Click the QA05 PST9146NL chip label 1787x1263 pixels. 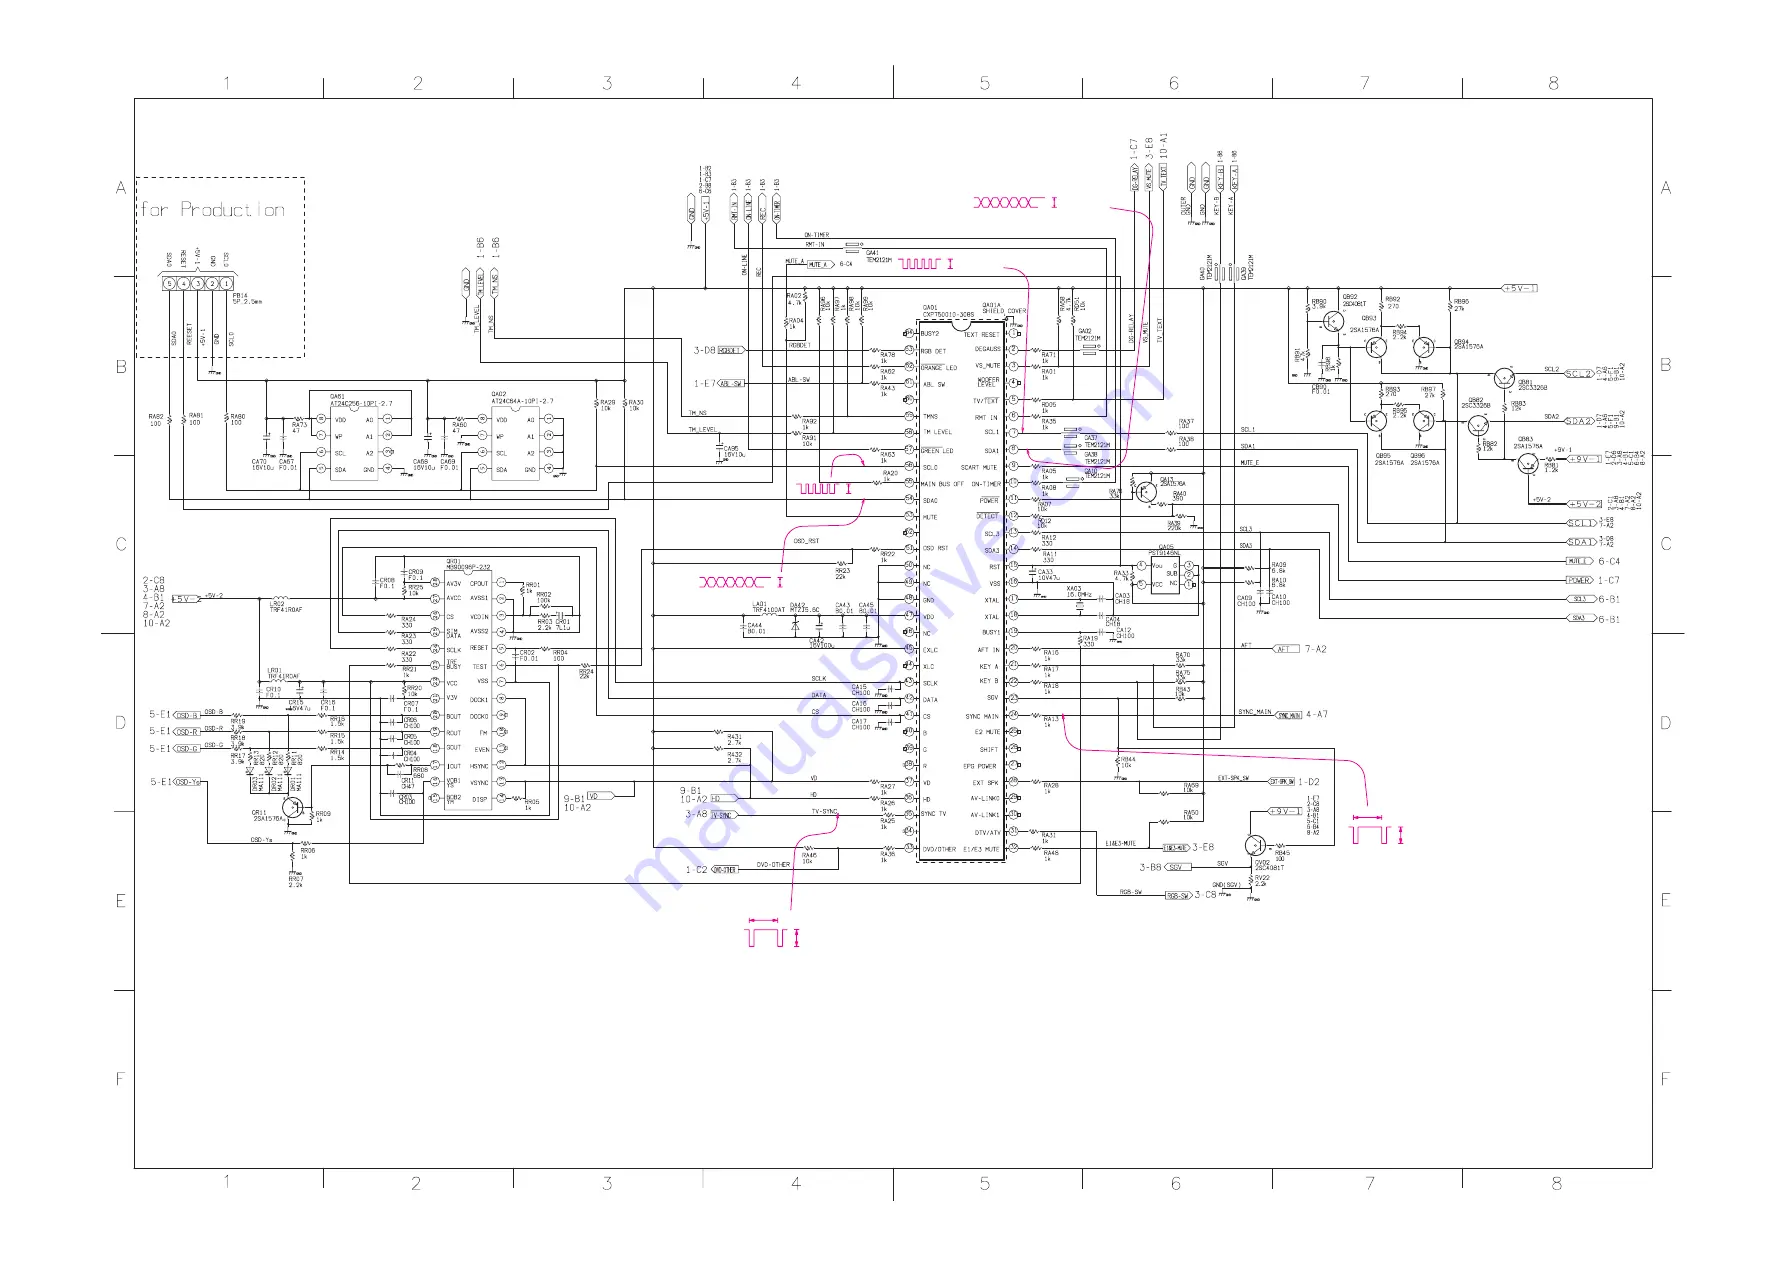pos(1163,551)
